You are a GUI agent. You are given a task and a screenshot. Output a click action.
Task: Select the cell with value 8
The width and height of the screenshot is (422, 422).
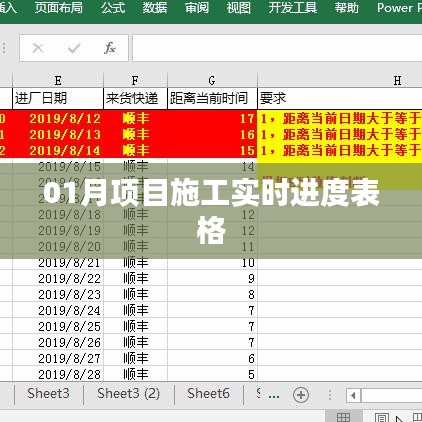212,294
